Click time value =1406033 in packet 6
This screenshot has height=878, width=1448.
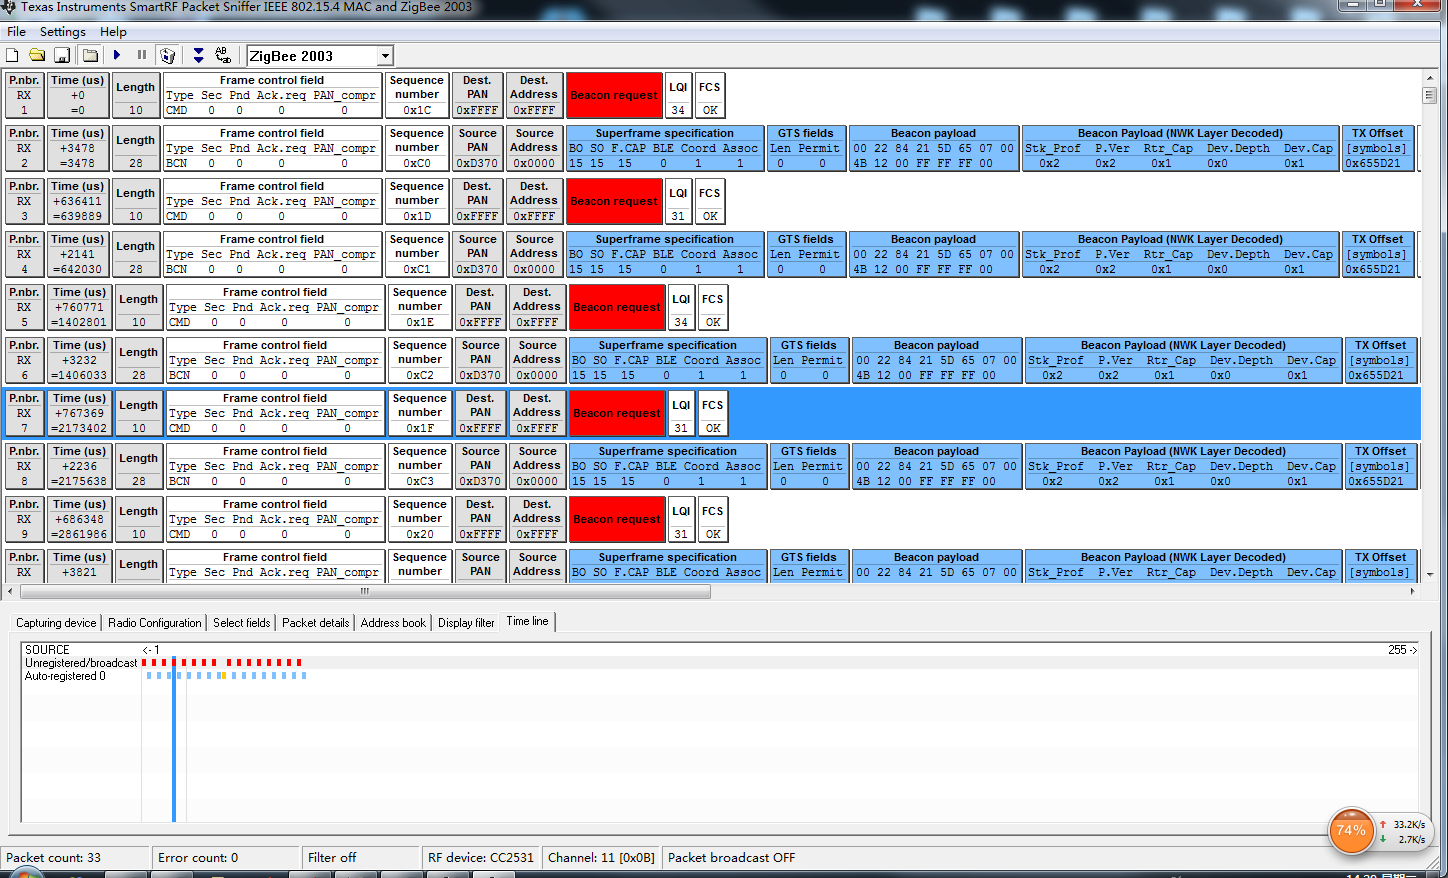point(80,375)
